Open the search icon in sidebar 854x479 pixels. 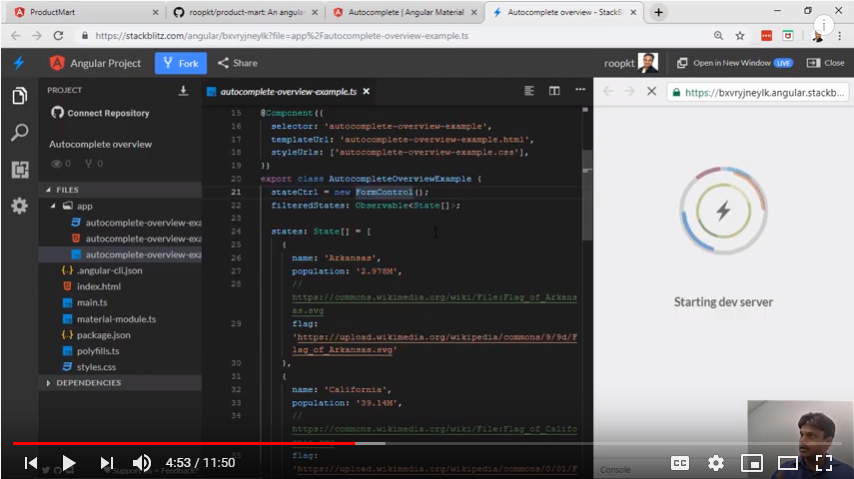19,133
